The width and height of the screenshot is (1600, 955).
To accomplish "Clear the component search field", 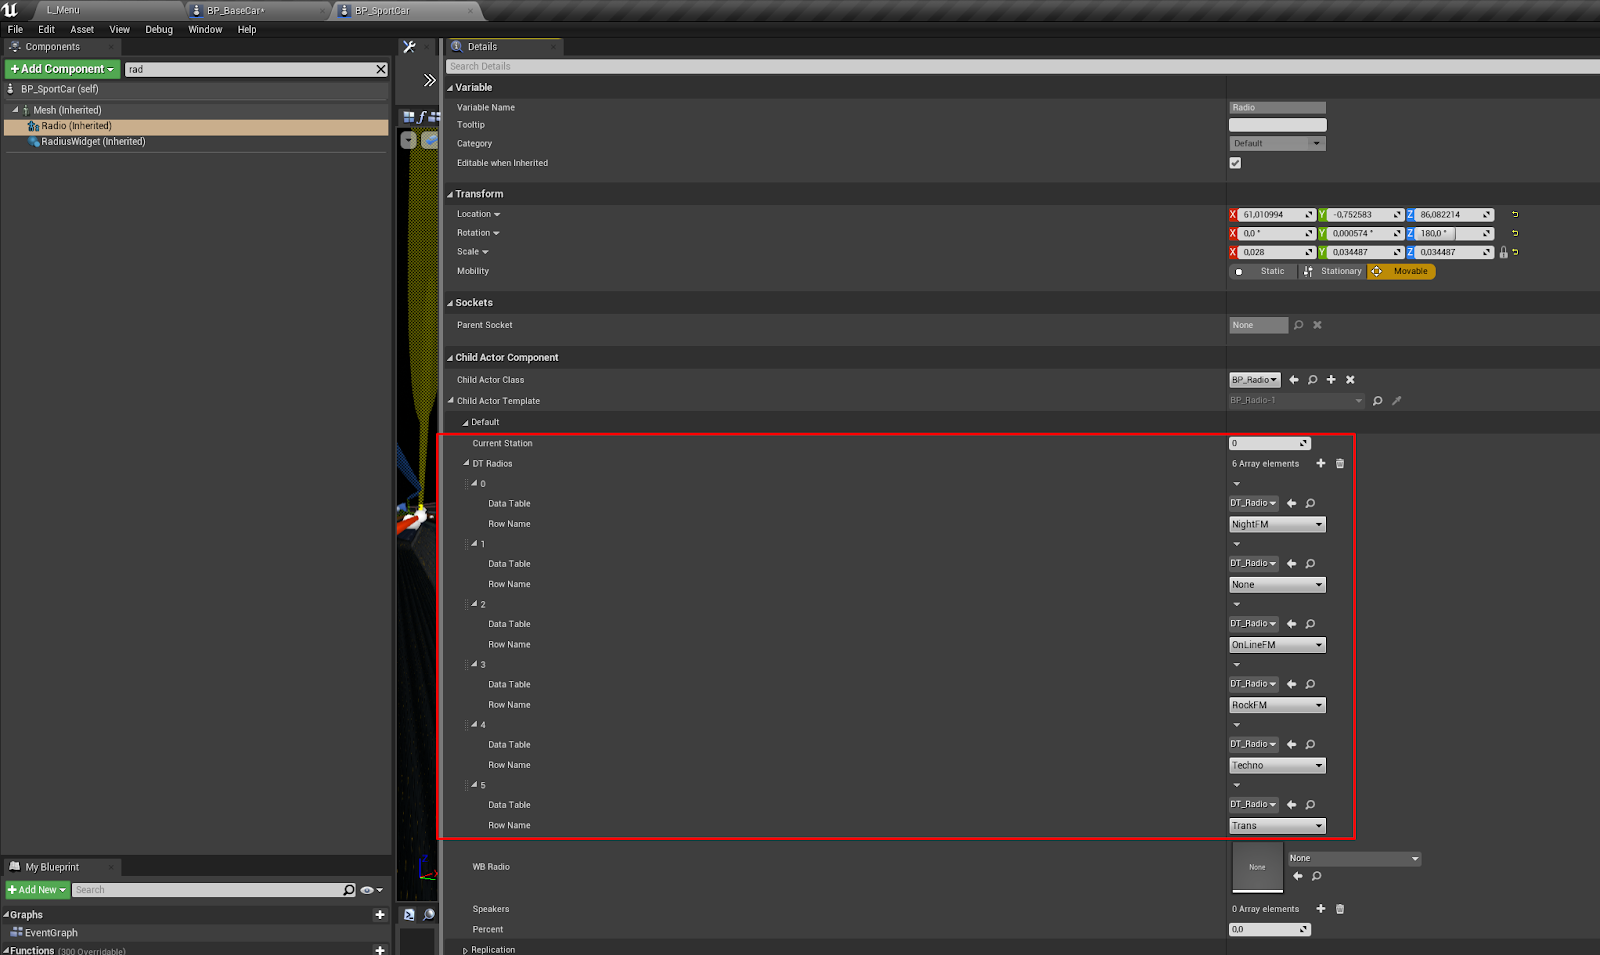I will tap(380, 69).
